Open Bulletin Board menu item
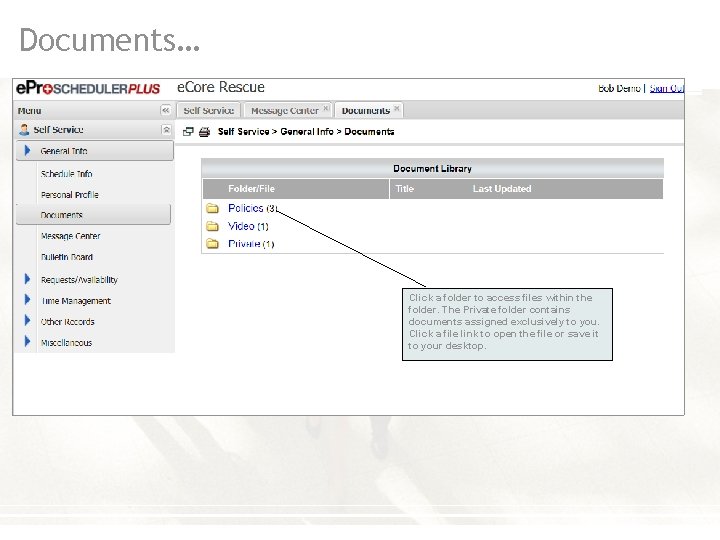Viewport: 720px width, 540px height. tap(67, 257)
